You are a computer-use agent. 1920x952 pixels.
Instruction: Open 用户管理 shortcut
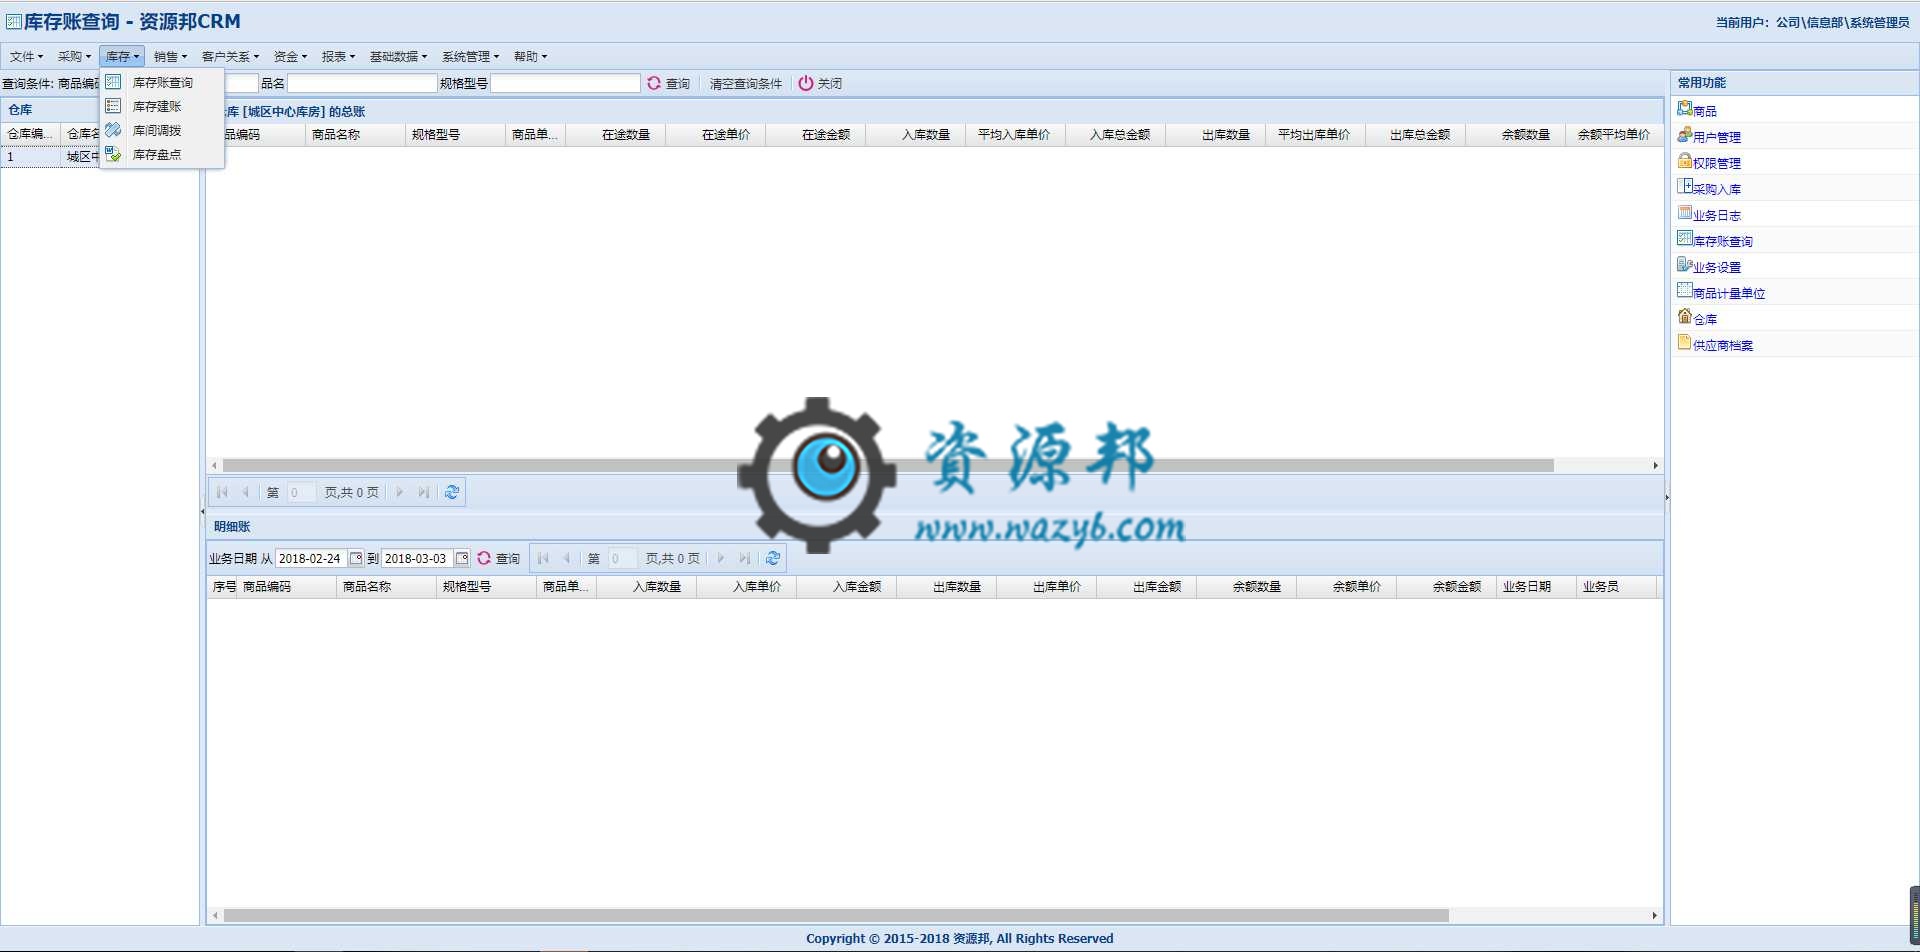(x=1709, y=136)
